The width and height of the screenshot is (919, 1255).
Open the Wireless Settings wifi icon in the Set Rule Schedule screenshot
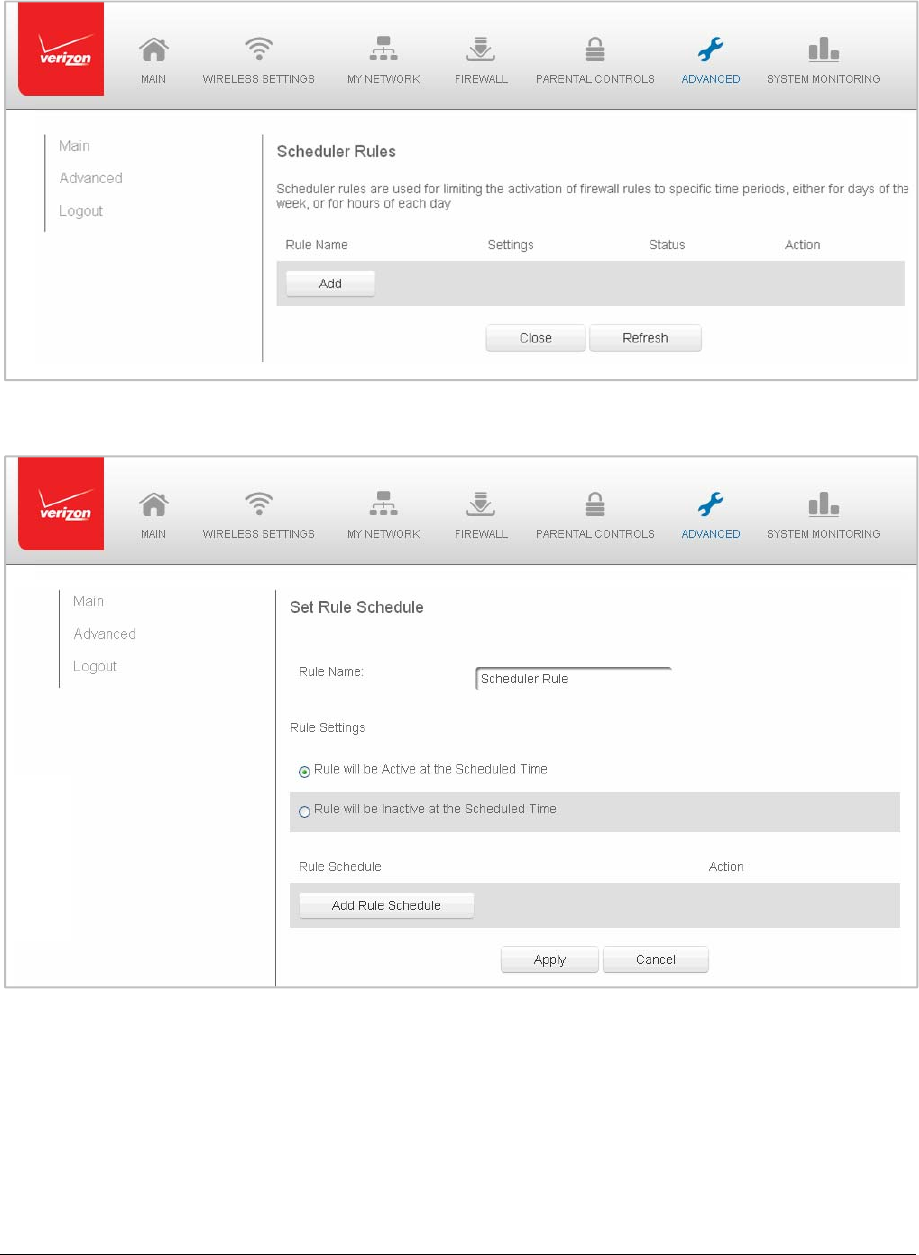(259, 505)
